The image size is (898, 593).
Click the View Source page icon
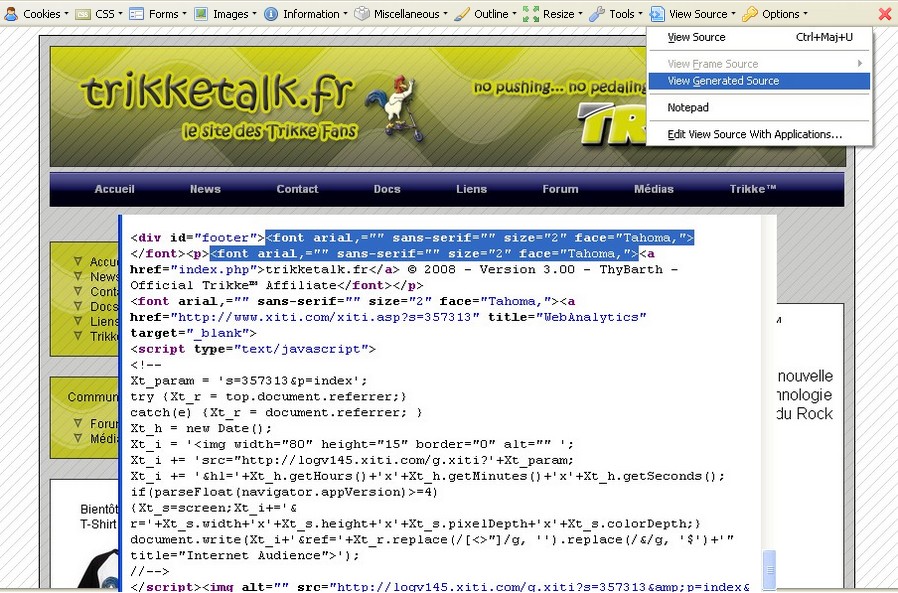(657, 14)
